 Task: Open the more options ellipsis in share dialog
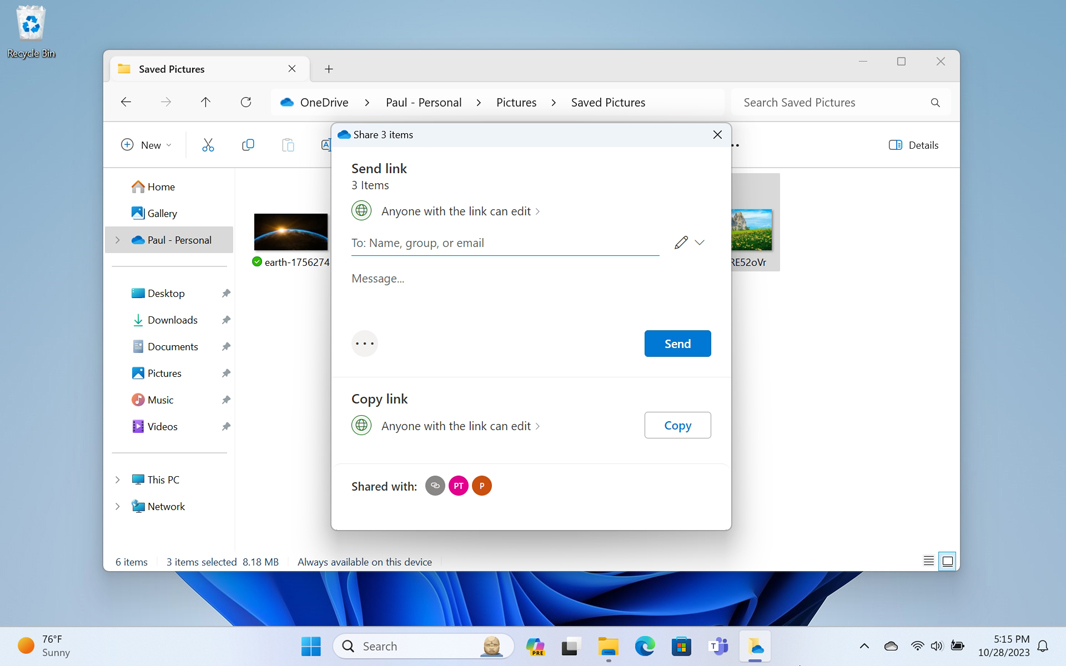[365, 344]
